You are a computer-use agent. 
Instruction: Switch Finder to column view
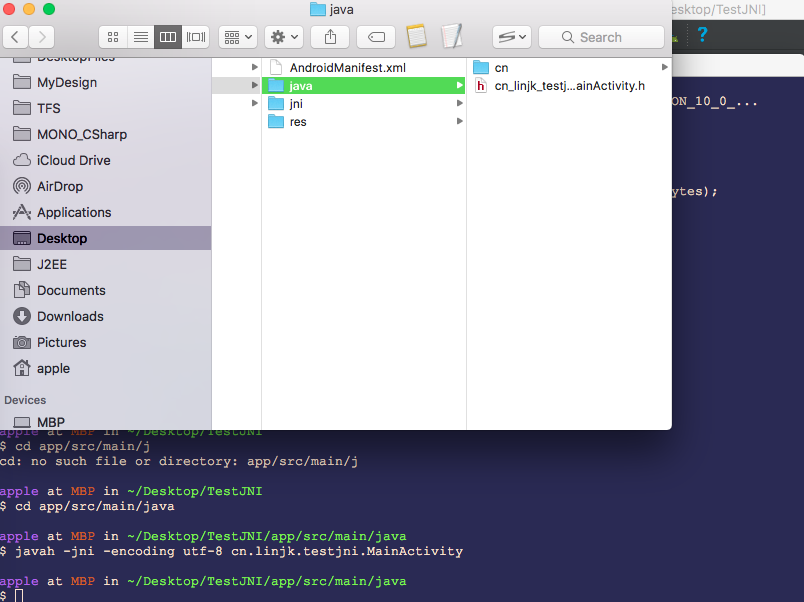(168, 37)
